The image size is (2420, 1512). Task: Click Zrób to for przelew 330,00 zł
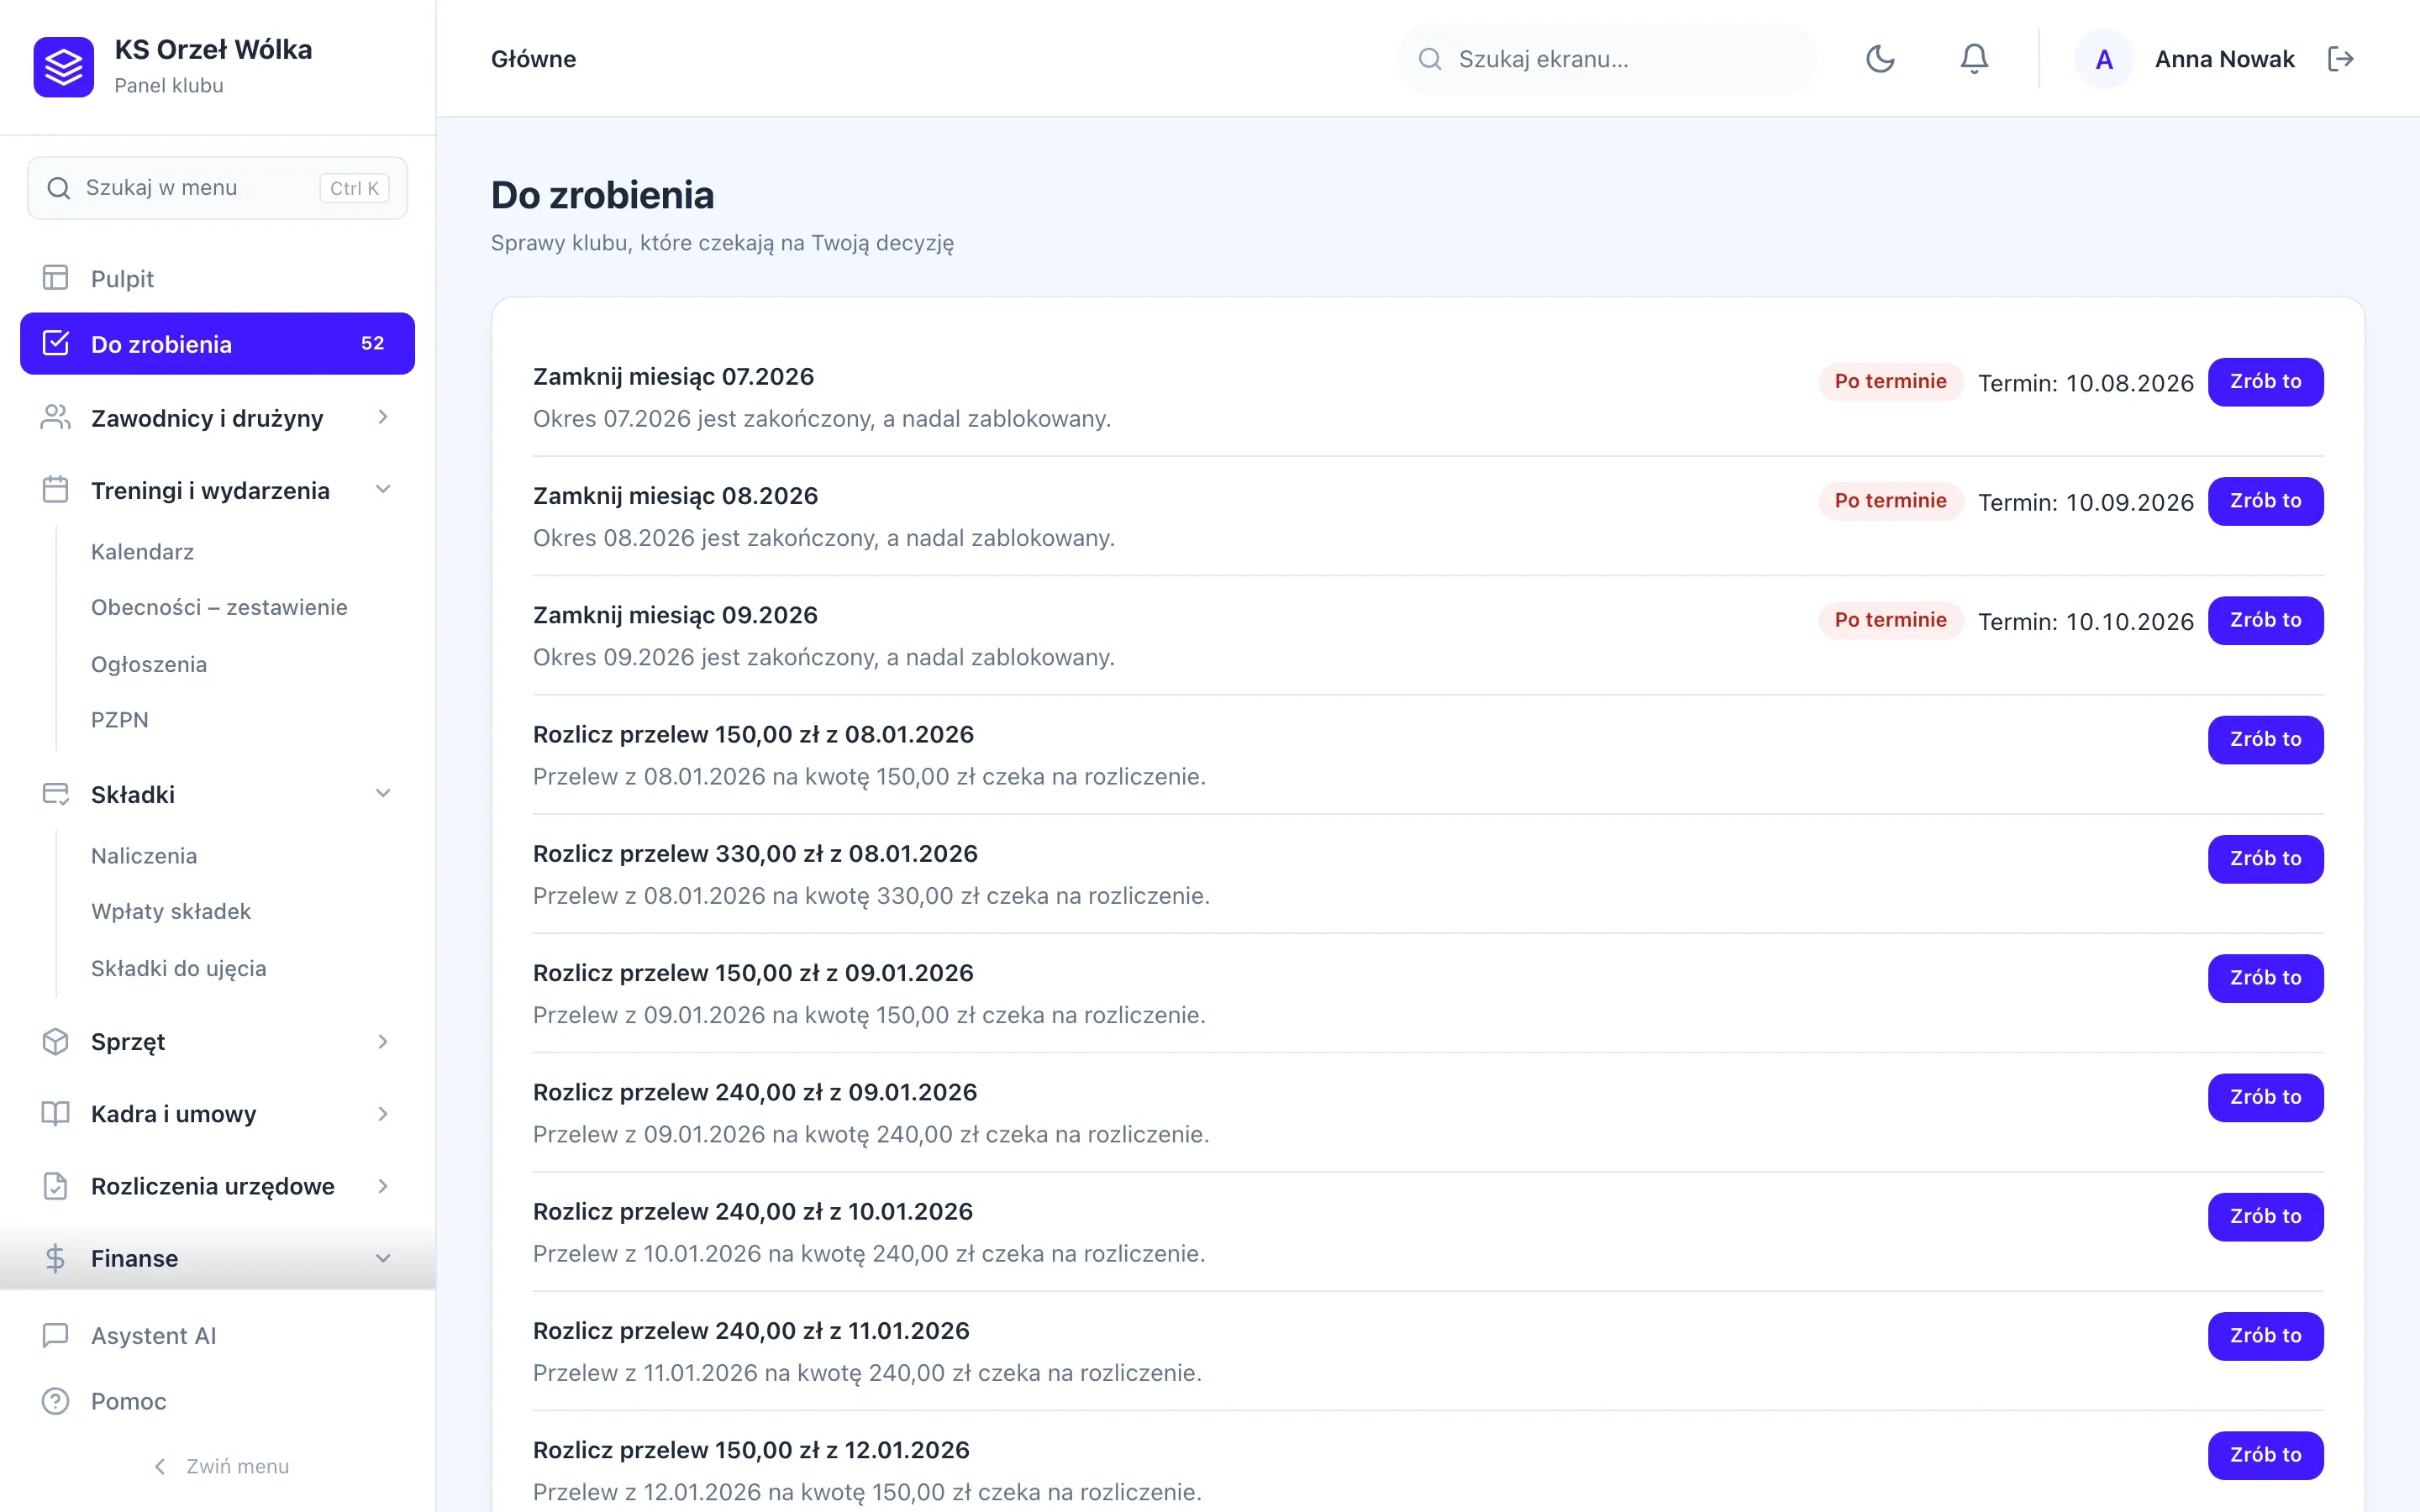pos(2265,859)
